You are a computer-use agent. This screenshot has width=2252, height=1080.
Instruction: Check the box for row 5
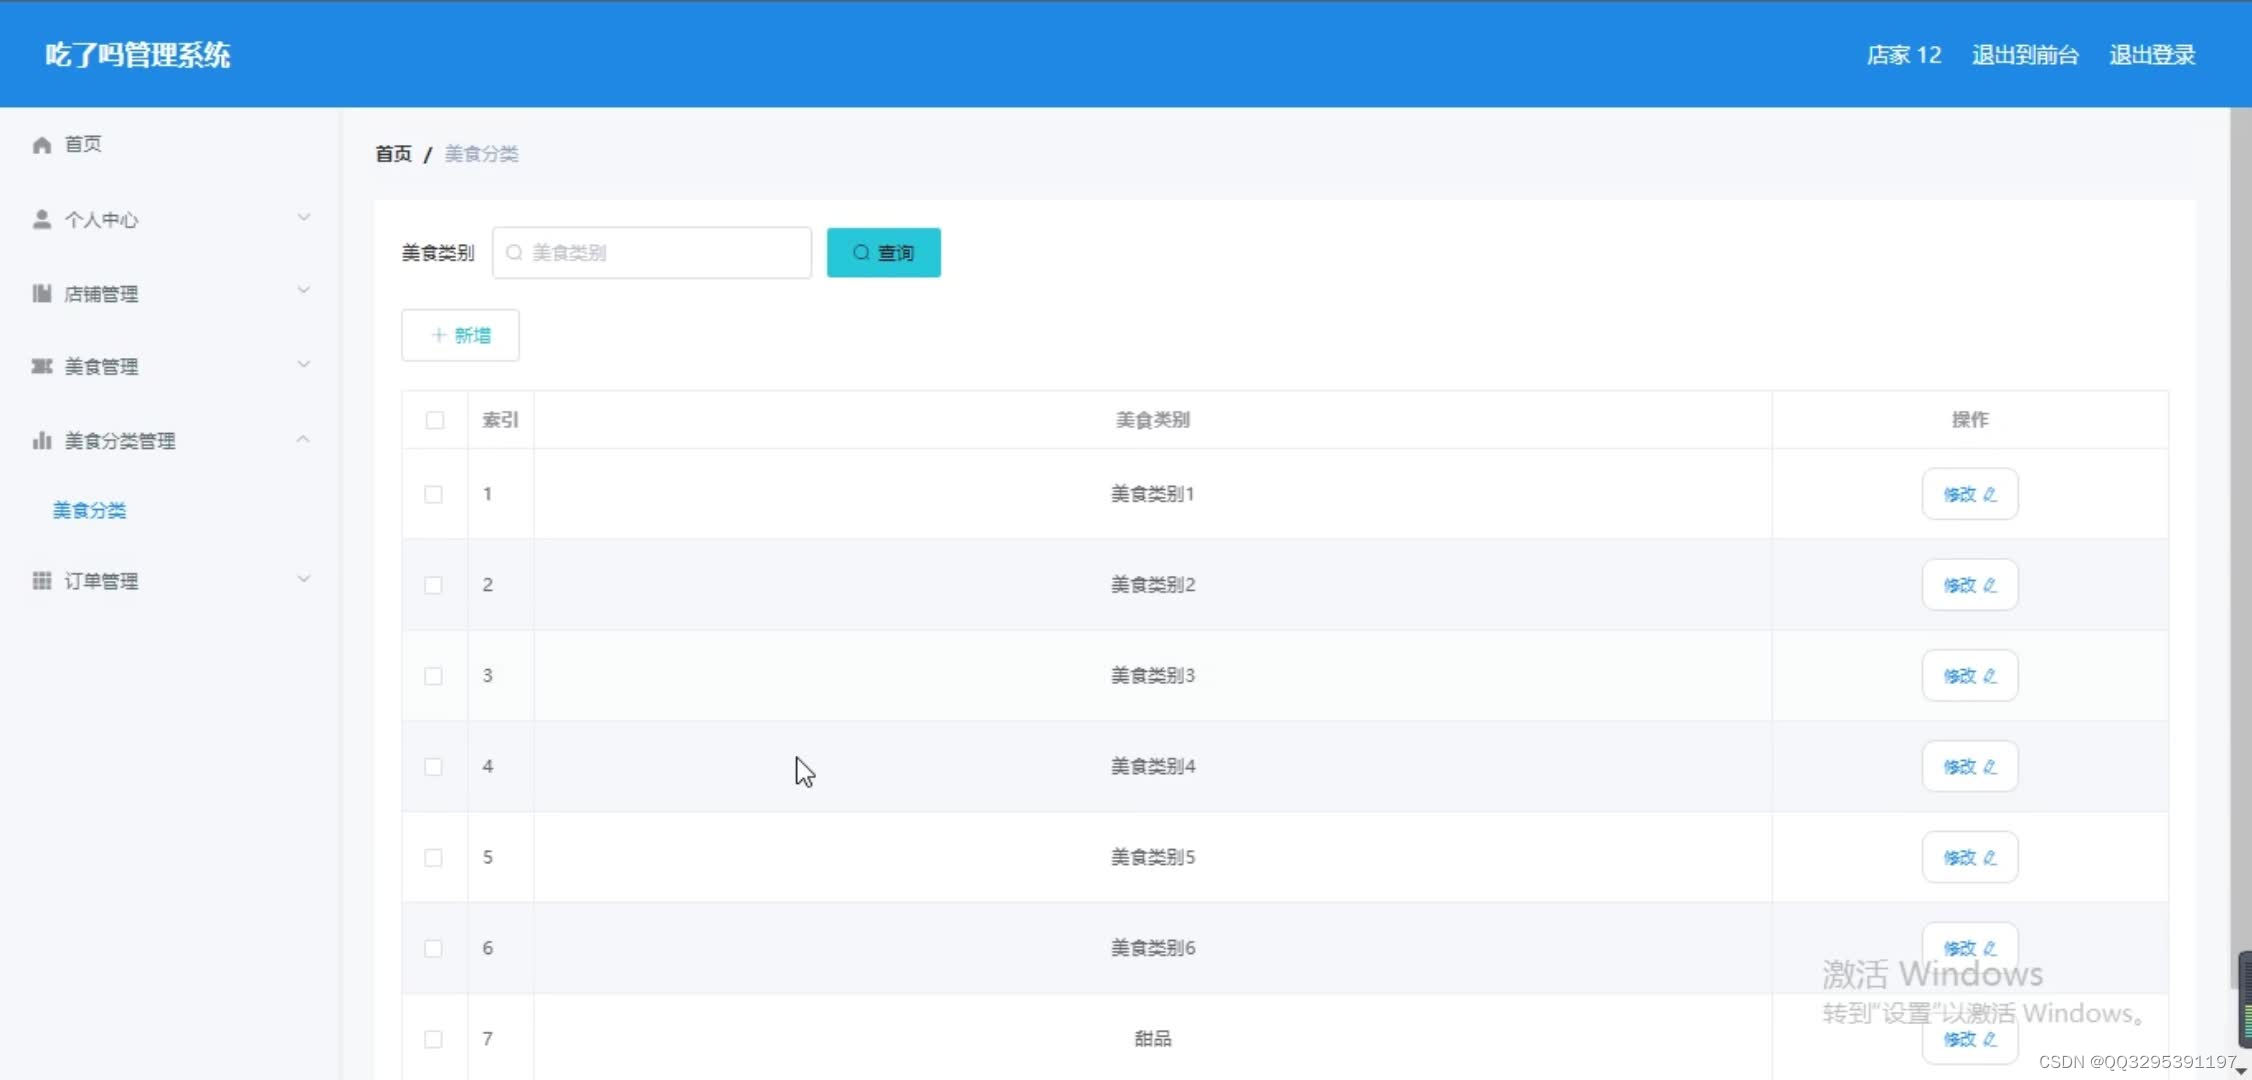coord(434,858)
